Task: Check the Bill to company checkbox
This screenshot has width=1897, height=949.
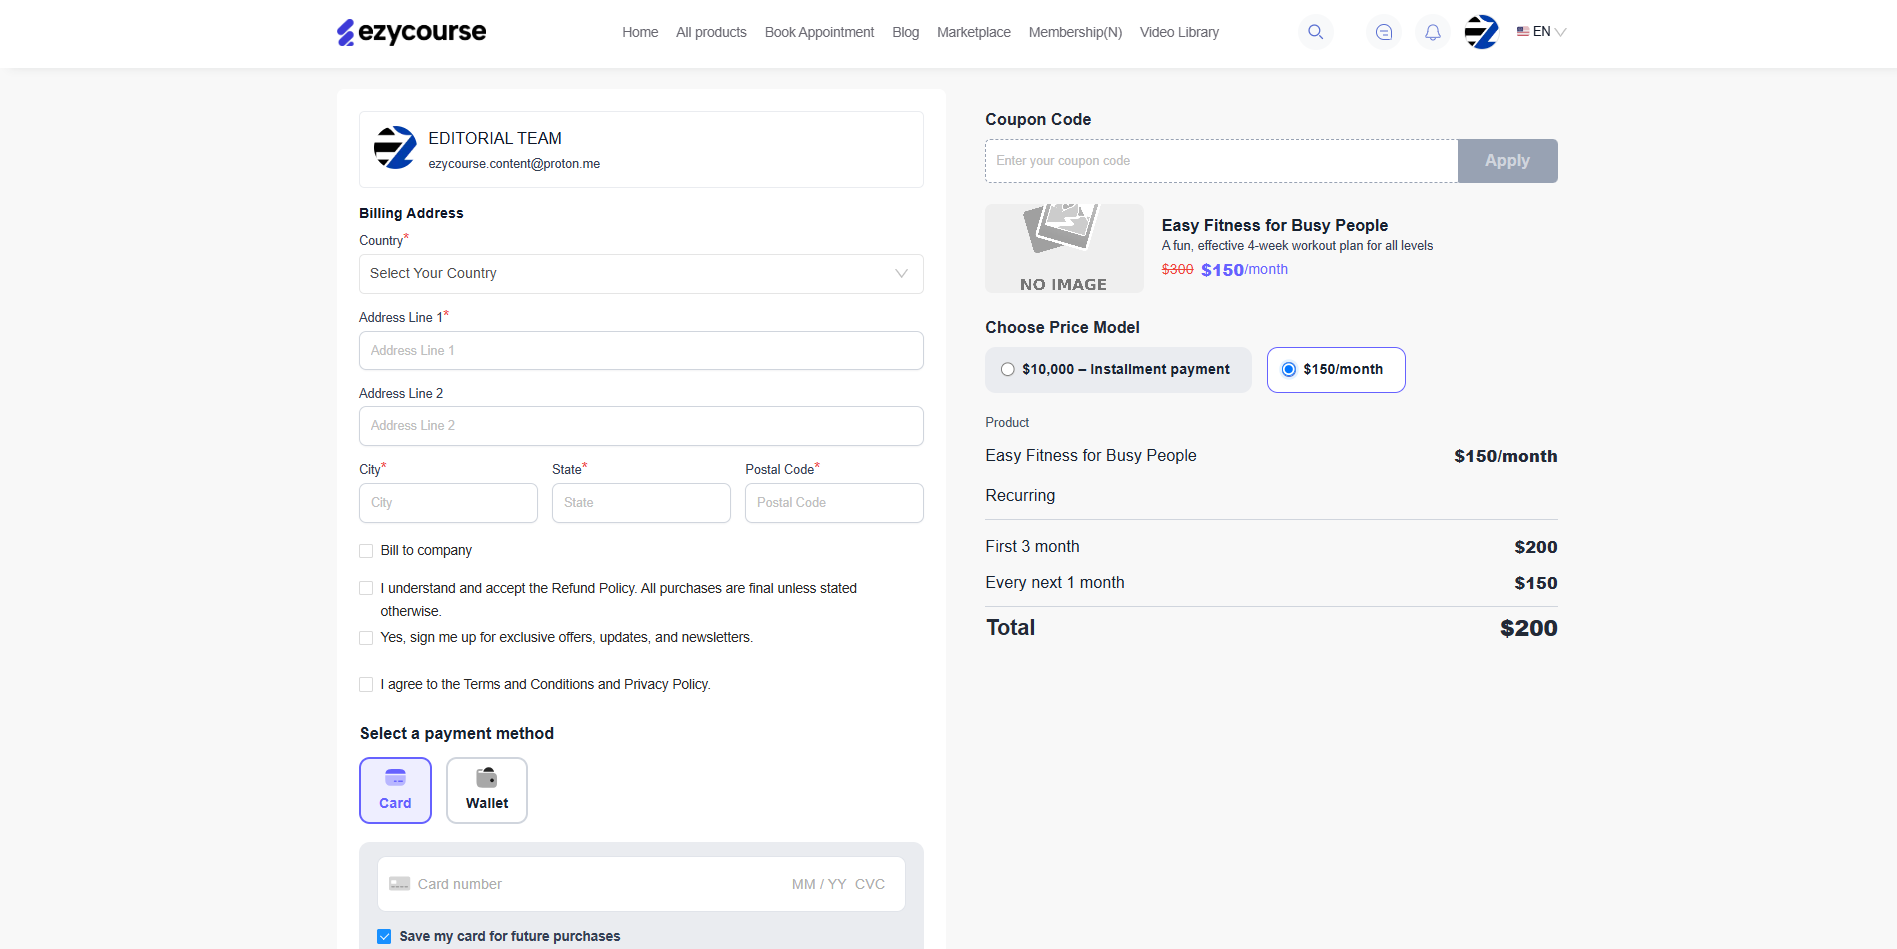Action: pos(366,551)
